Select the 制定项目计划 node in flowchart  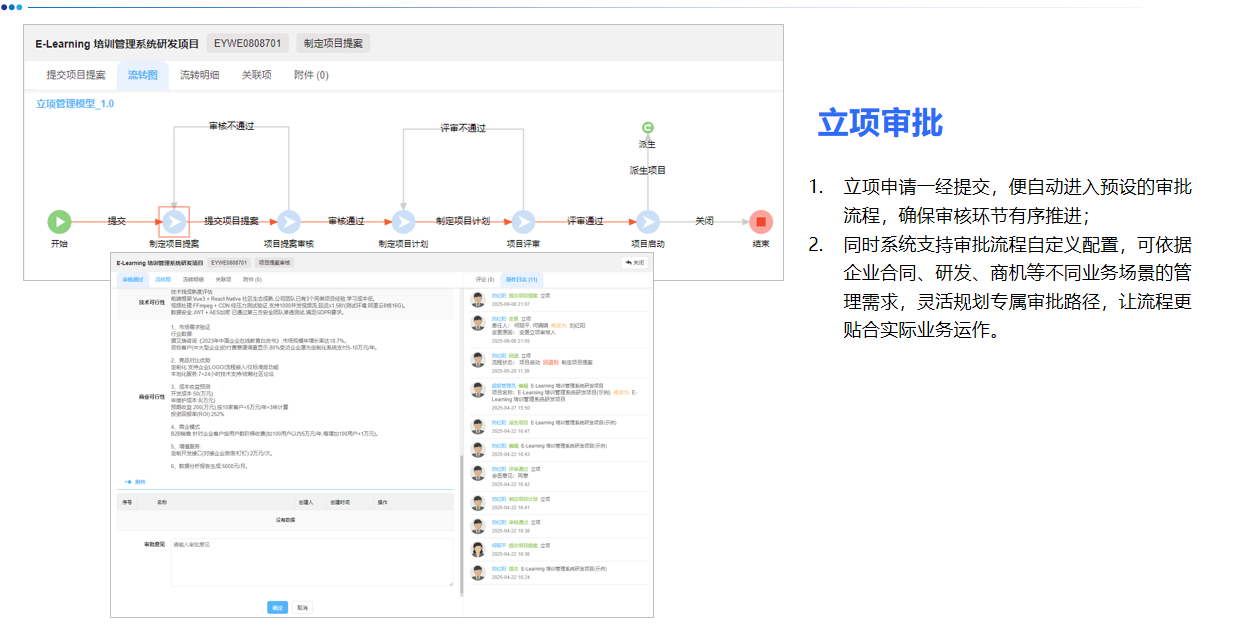[404, 221]
